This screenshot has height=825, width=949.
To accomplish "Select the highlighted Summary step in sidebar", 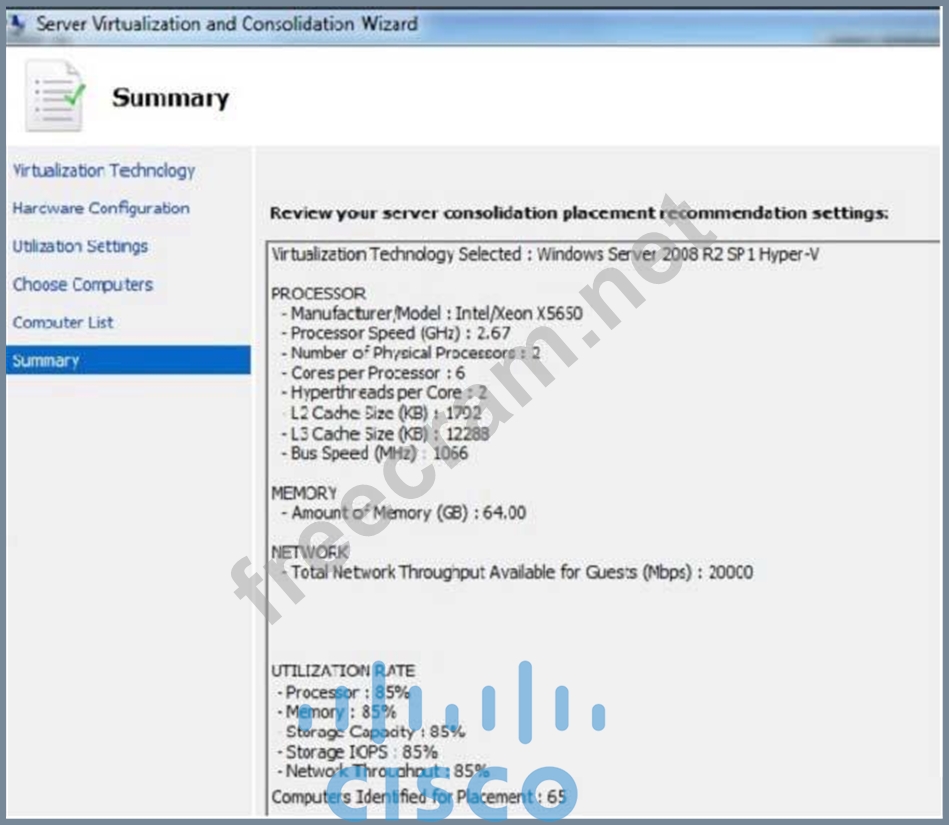I will [x=46, y=361].
